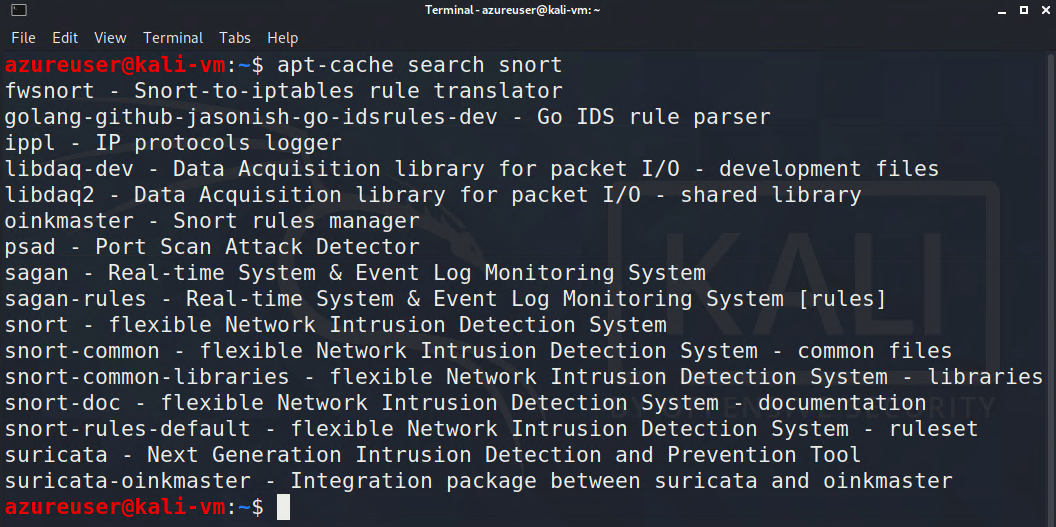Click the window title 'Terminal - azureuser@kali-vm: ~'
This screenshot has height=527, width=1056.
(x=528, y=10)
